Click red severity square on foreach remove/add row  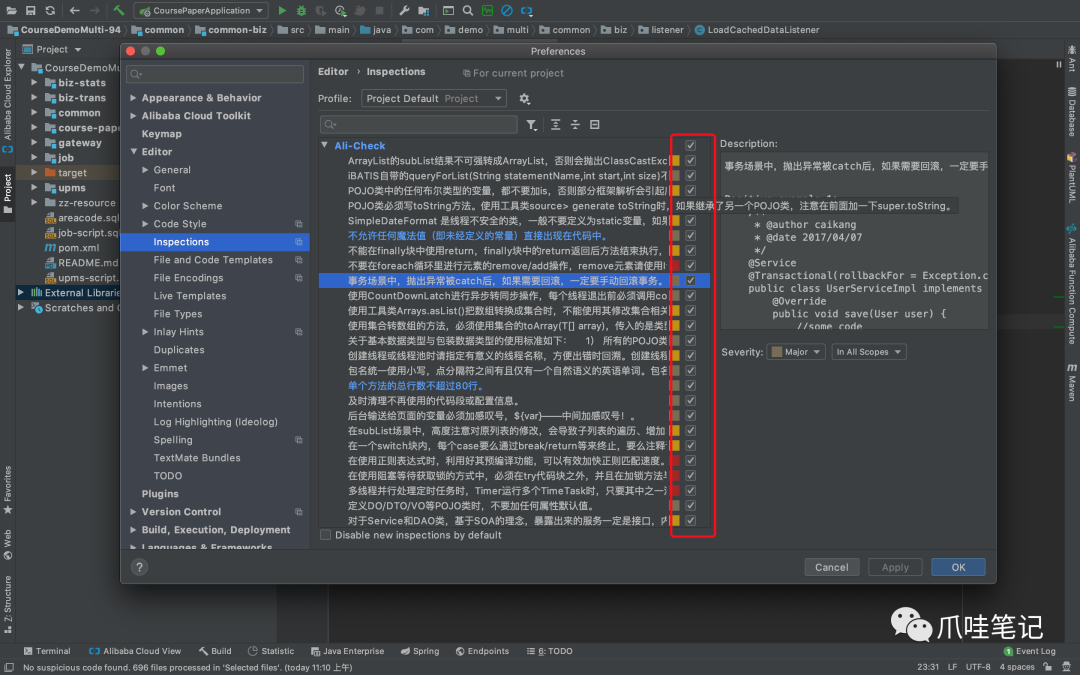pos(676,265)
